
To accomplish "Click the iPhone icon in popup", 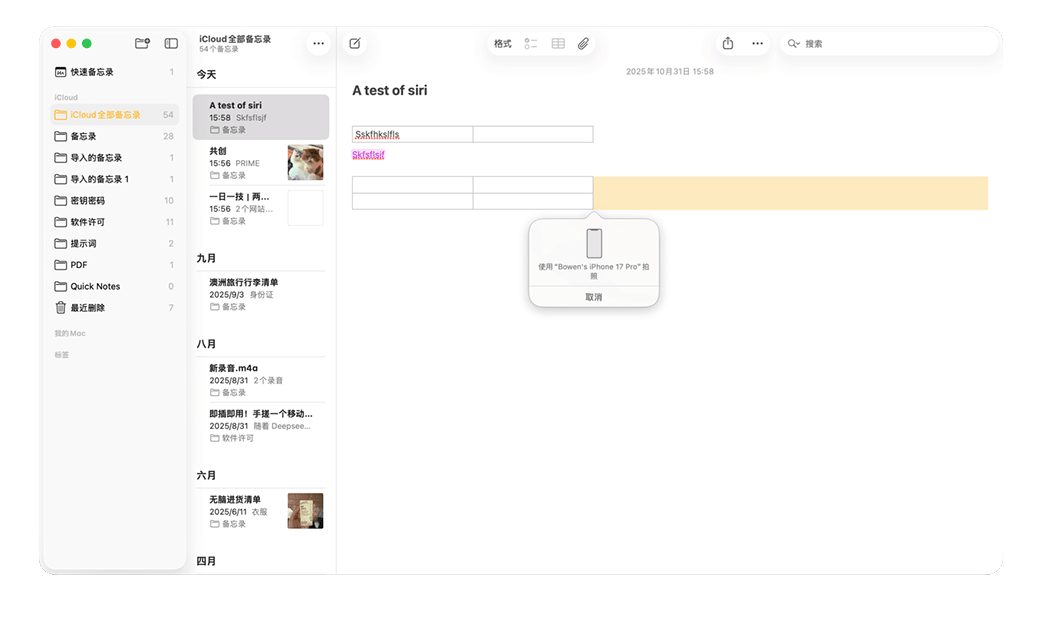I will (x=594, y=243).
